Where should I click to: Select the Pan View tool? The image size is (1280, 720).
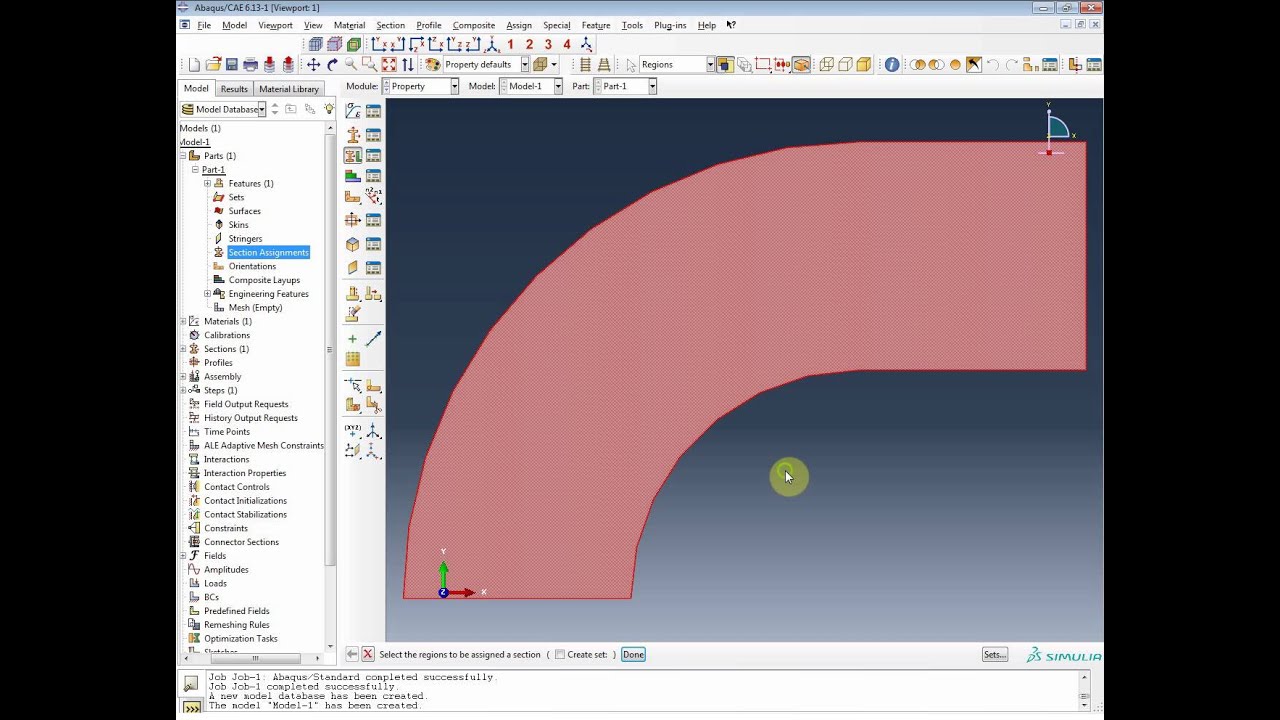tap(313, 65)
